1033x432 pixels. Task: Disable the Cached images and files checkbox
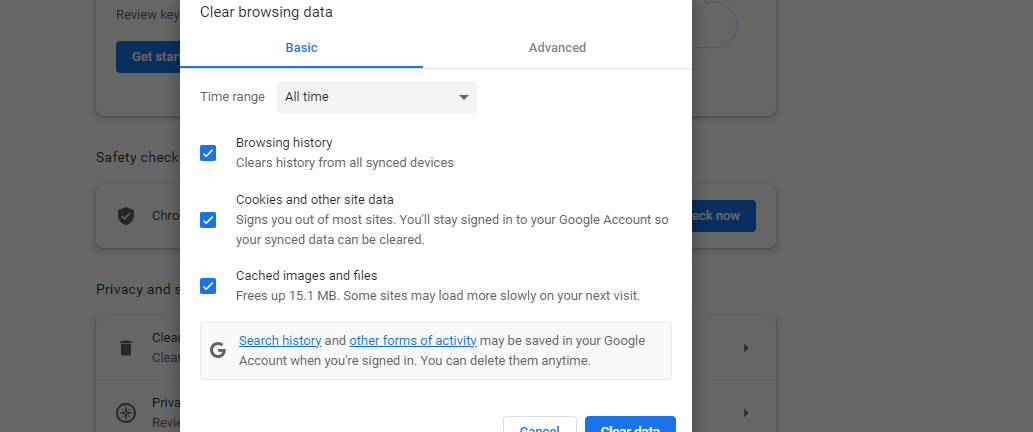click(208, 286)
